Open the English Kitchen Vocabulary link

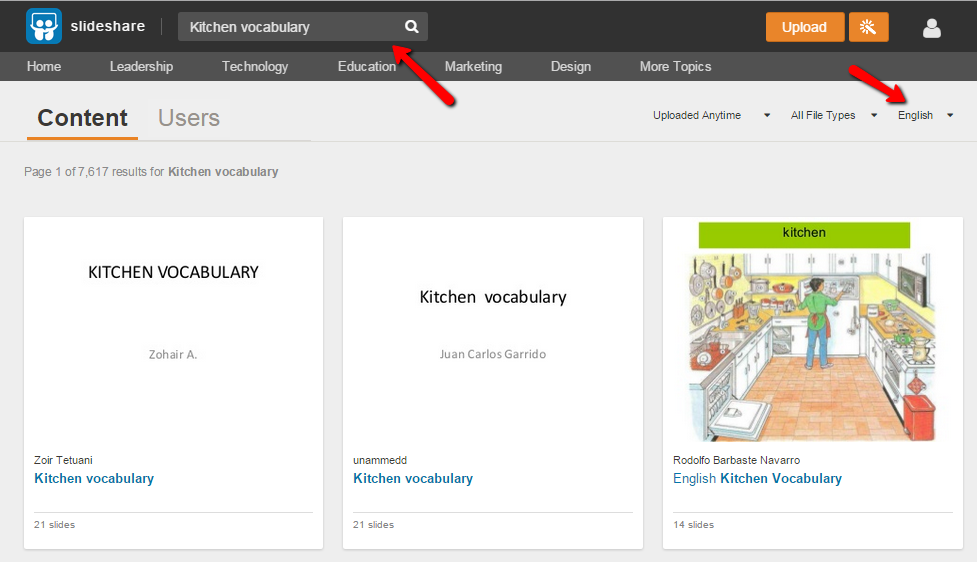coord(757,478)
